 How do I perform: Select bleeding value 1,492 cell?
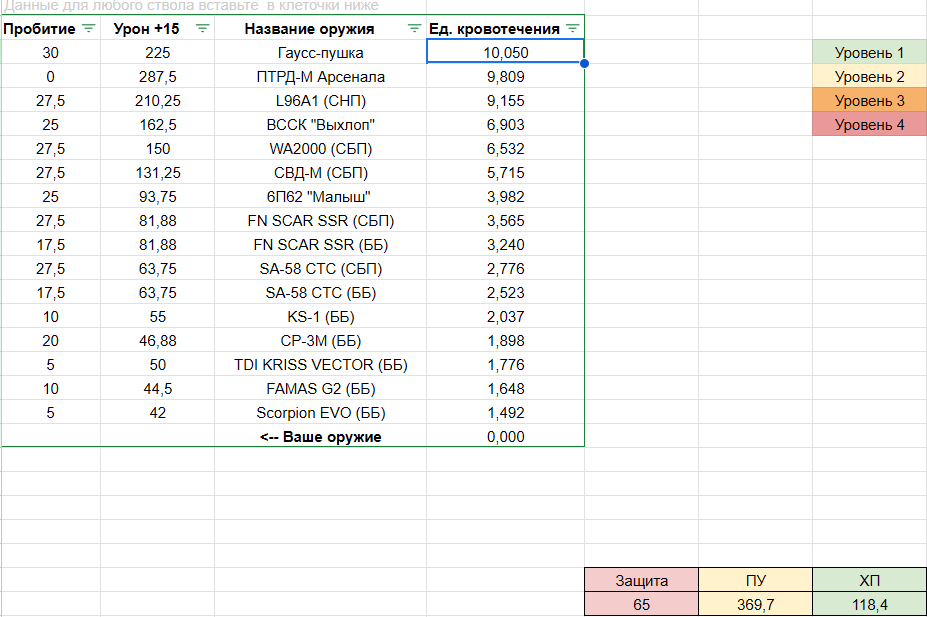[x=505, y=413]
